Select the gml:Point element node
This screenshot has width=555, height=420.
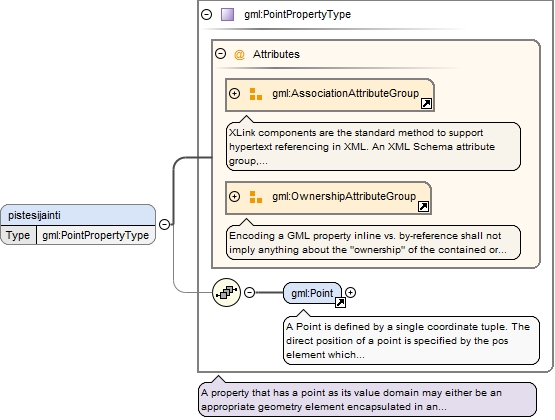pos(313,293)
